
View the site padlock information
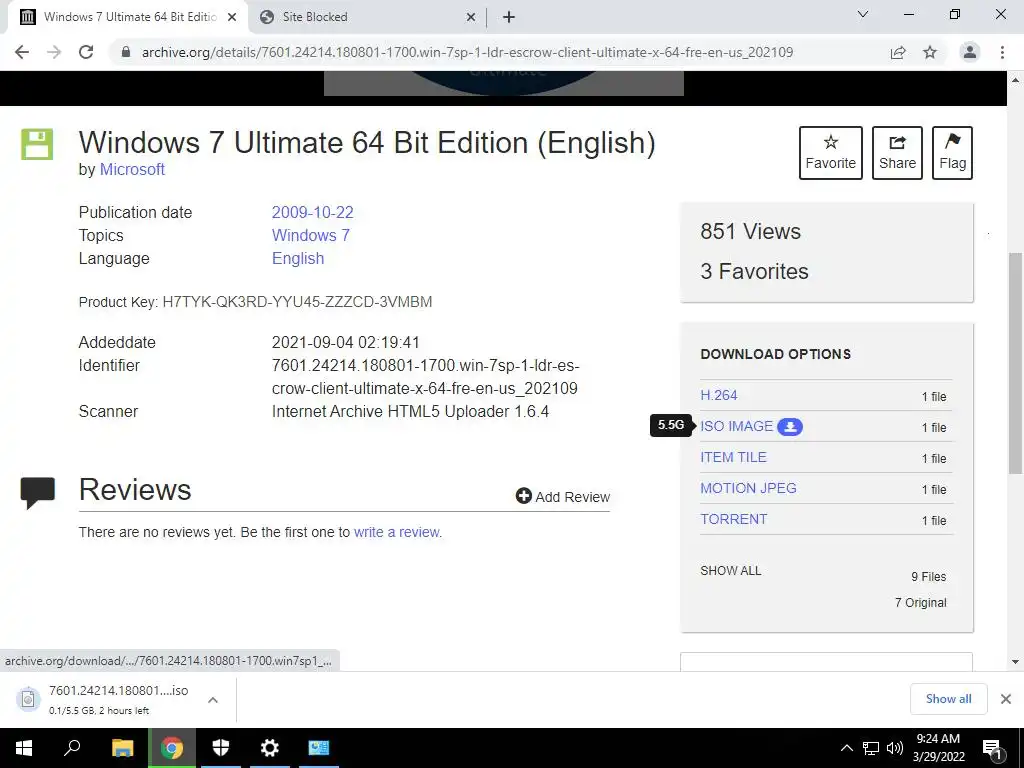coord(126,52)
